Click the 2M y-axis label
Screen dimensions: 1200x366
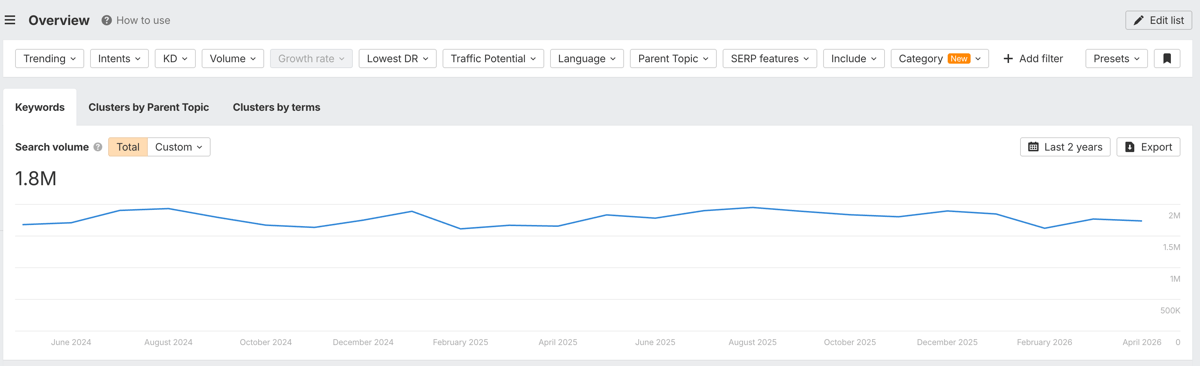[1174, 216]
